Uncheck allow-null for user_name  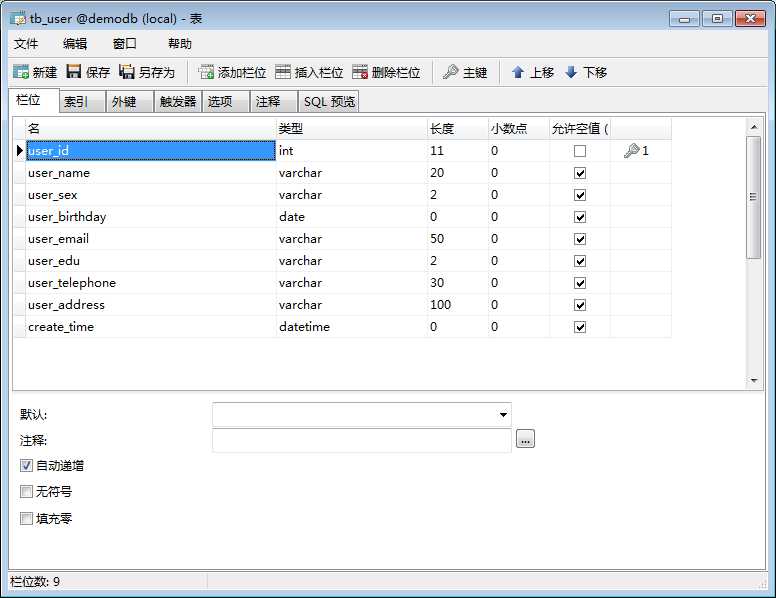coord(580,173)
